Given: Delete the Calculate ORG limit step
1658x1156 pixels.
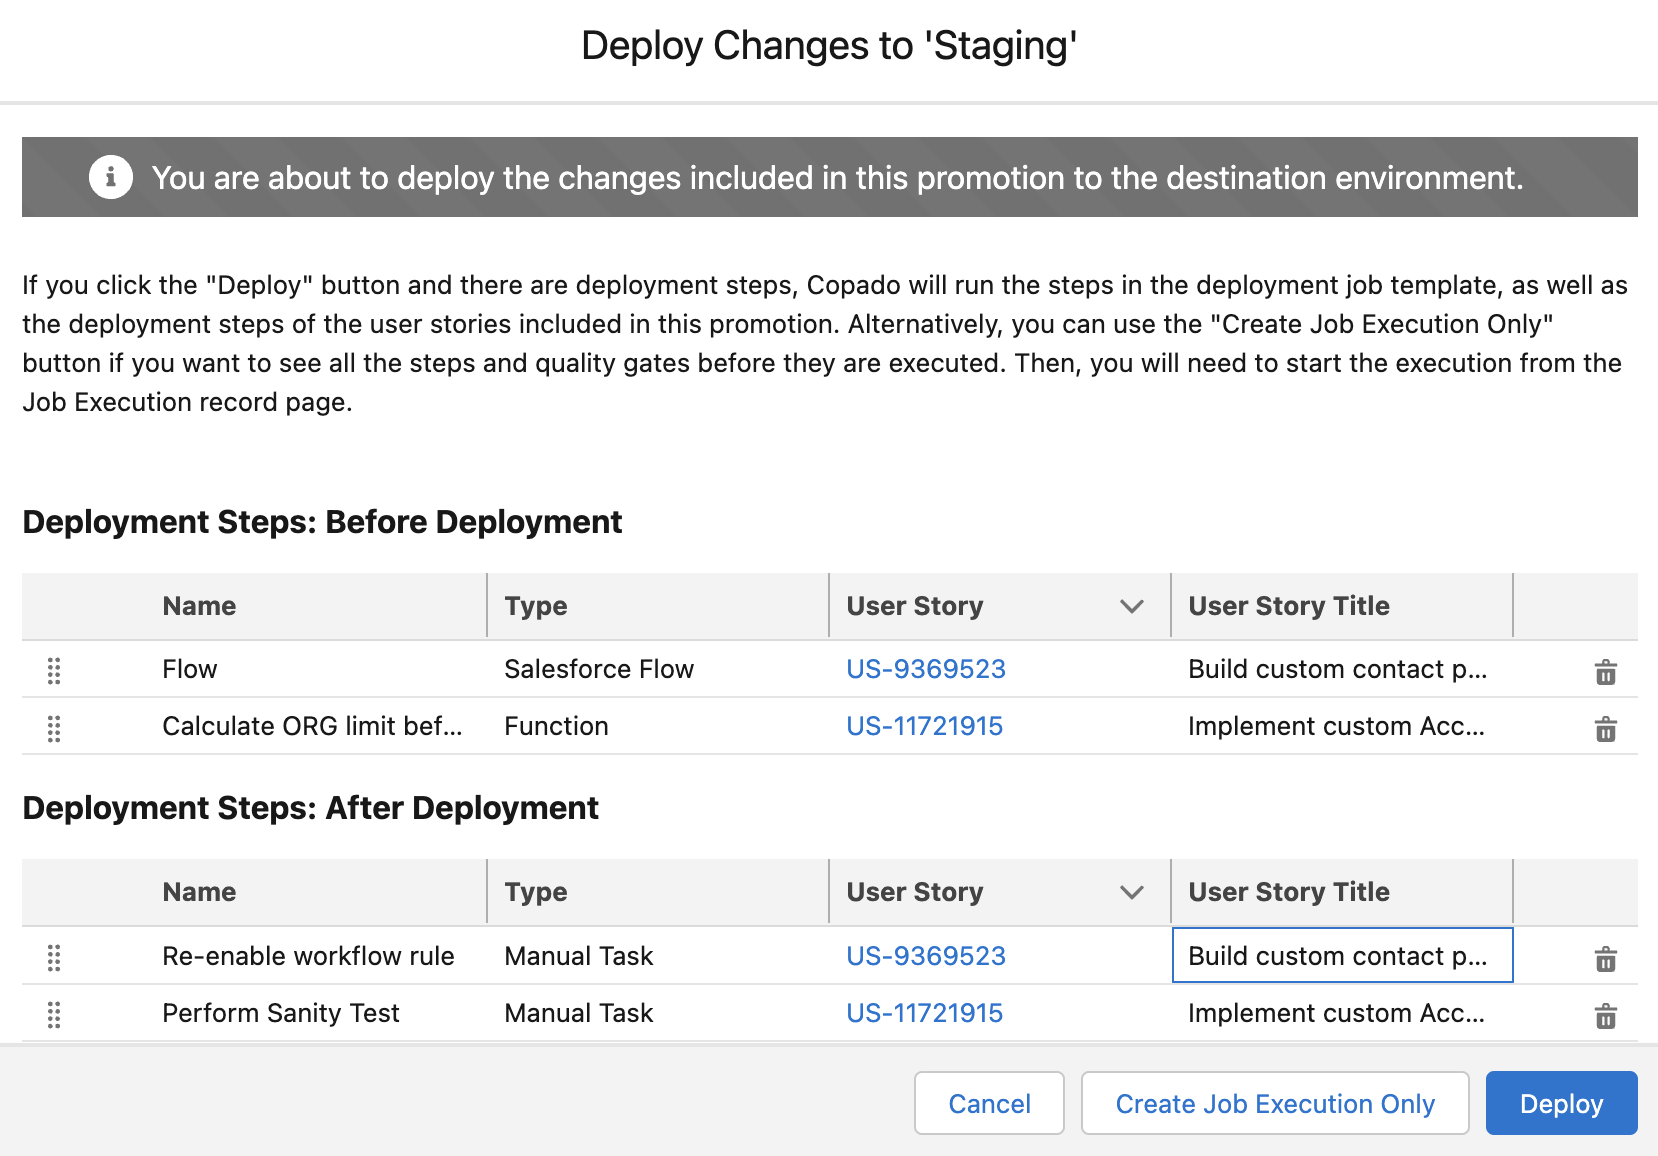Looking at the screenshot, I should [x=1605, y=729].
